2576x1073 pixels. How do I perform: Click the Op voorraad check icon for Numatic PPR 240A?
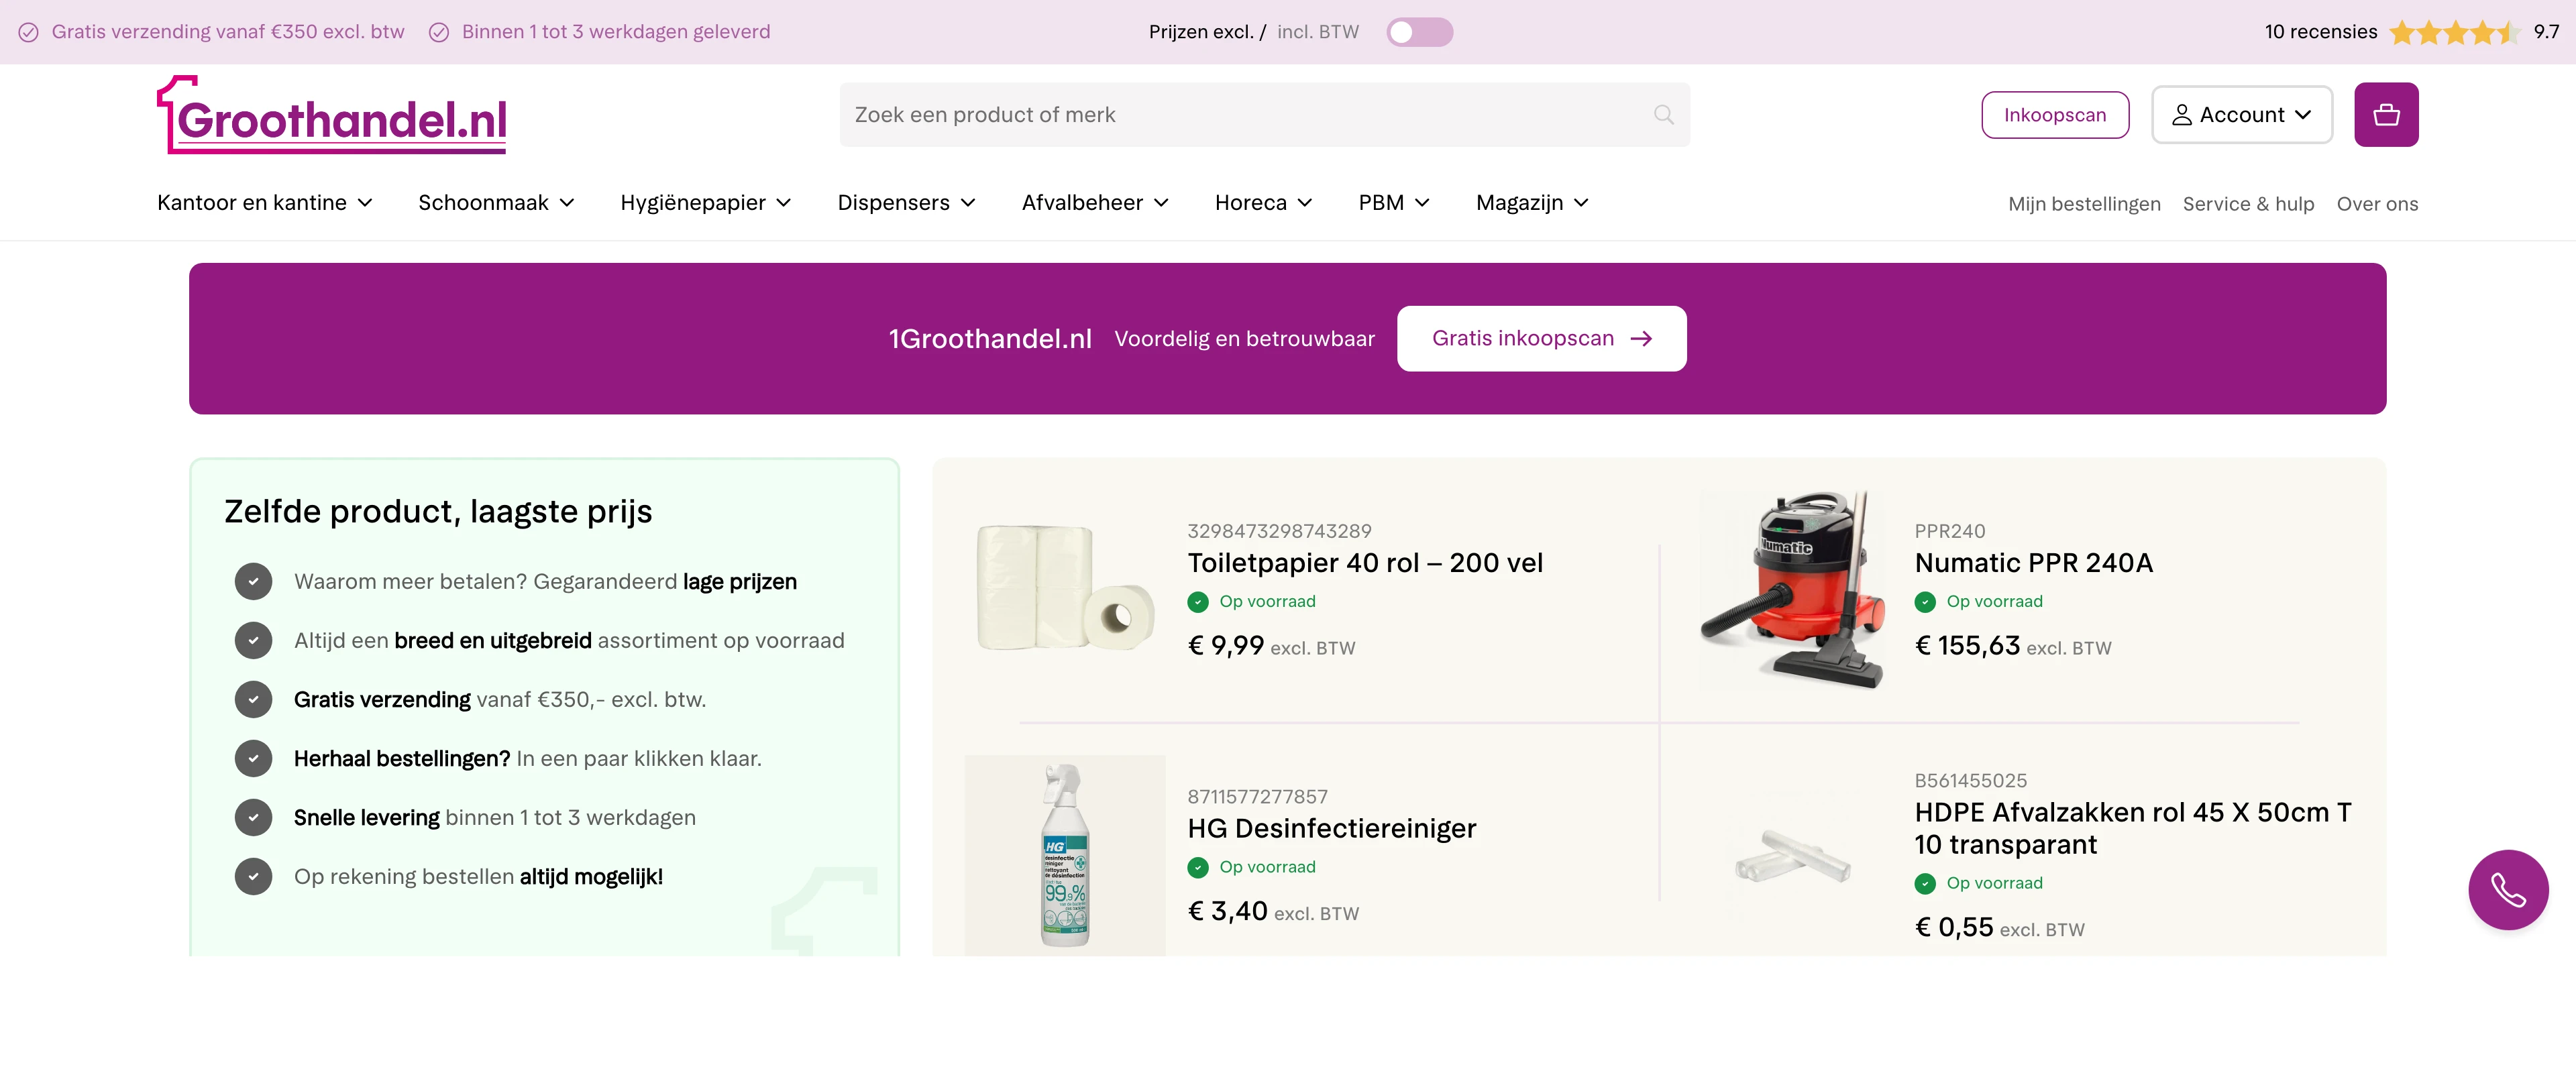click(1925, 601)
